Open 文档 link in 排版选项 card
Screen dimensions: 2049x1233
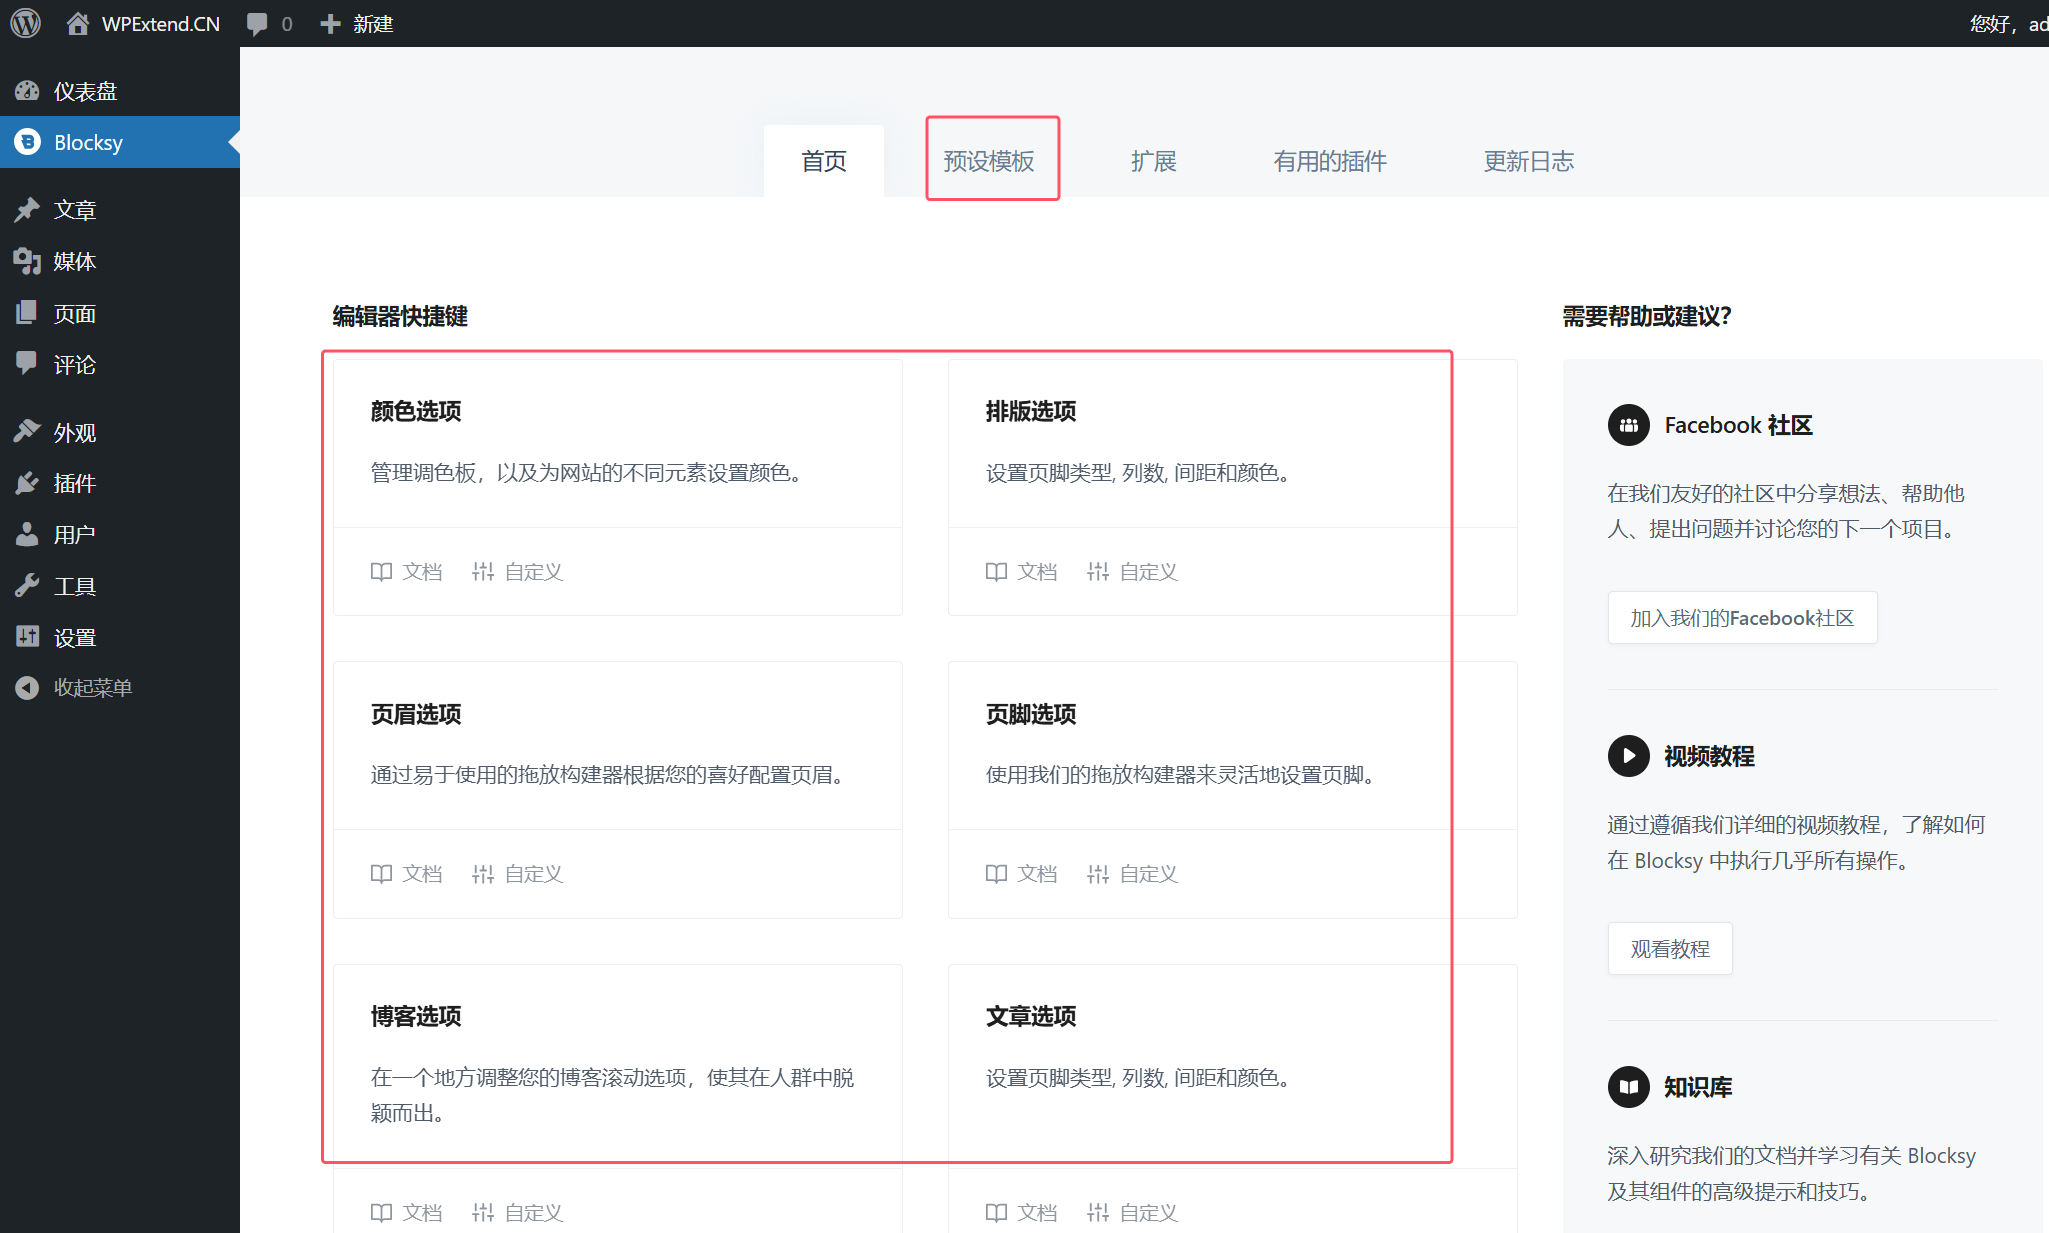point(1021,572)
